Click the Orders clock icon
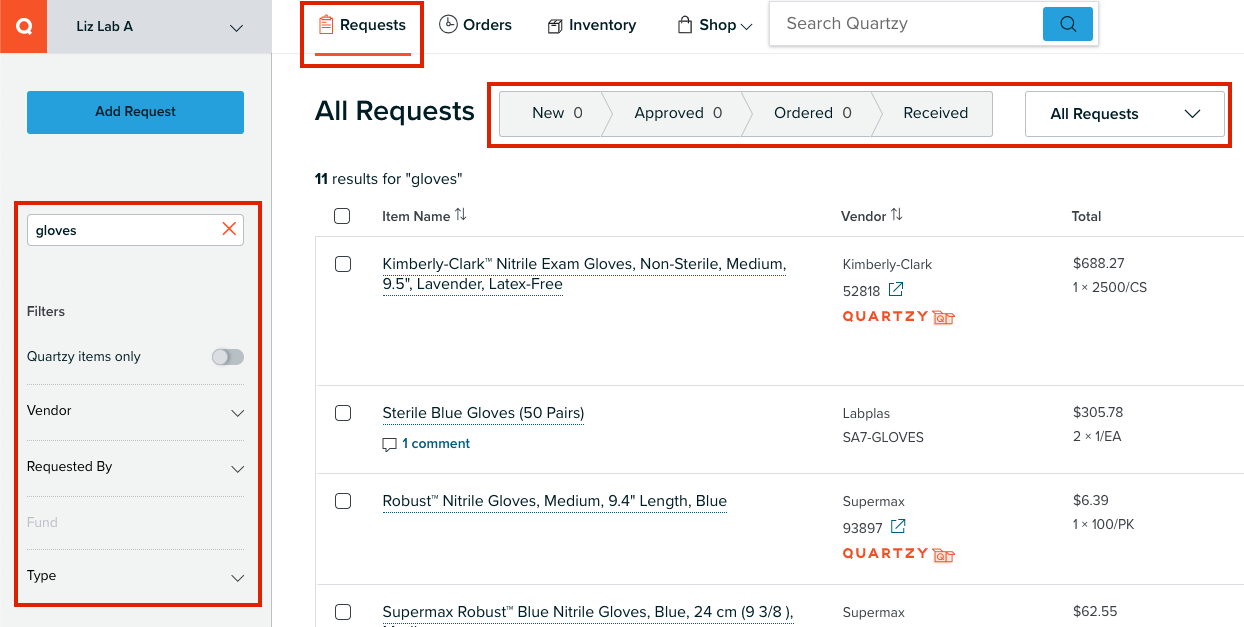The height and width of the screenshot is (627, 1244). pyautogui.click(x=448, y=25)
